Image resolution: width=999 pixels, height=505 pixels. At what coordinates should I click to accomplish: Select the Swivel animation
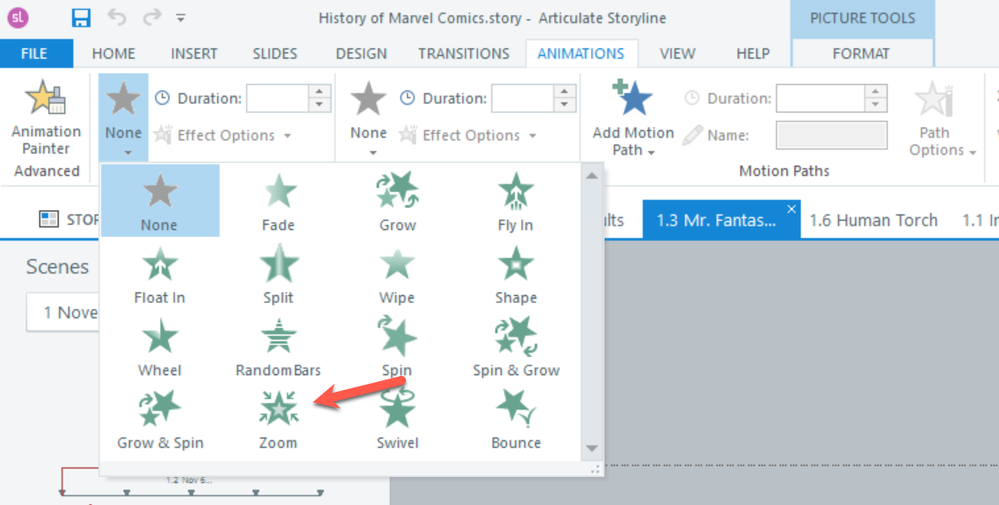tap(397, 418)
